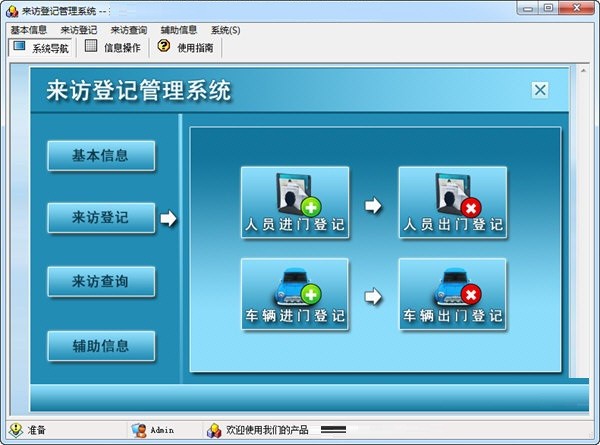Click the Admin status bar text
Screen dimensions: 600x445
[x=162, y=430]
